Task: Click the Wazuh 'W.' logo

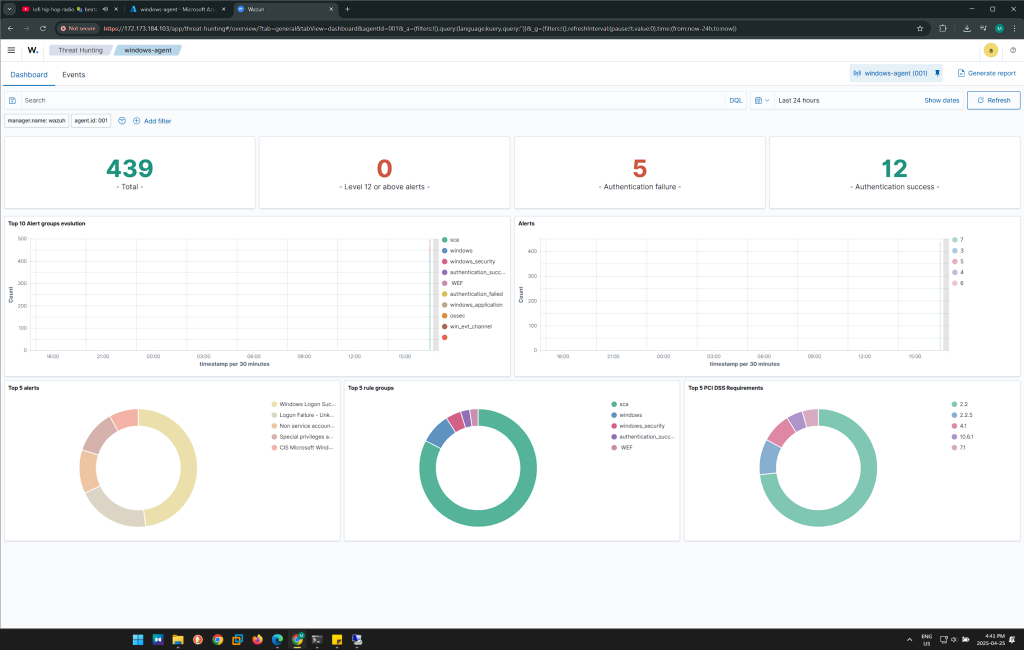Action: [x=33, y=50]
